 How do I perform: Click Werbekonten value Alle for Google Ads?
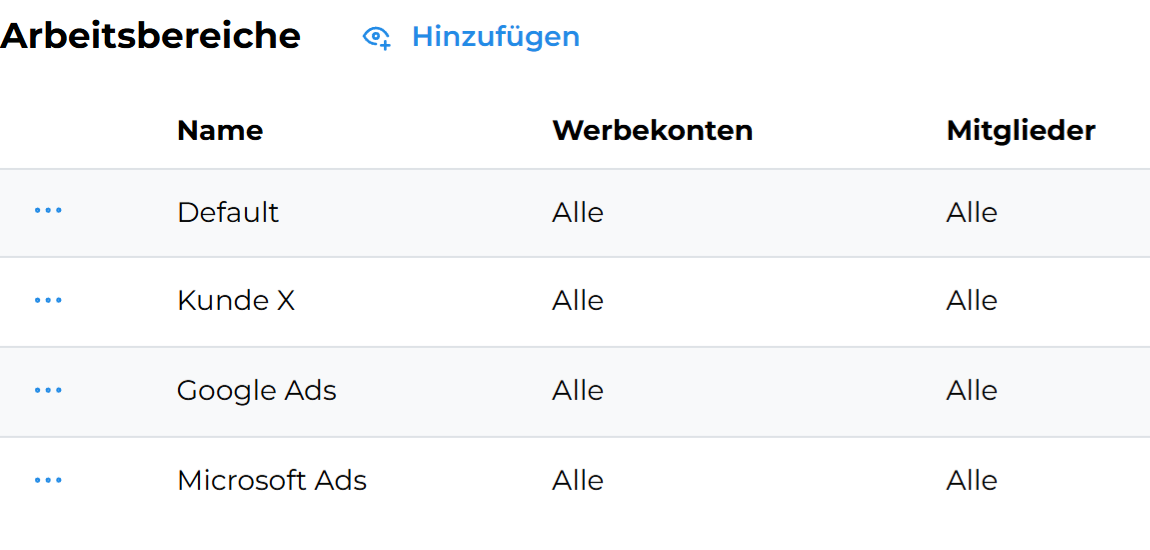click(578, 390)
